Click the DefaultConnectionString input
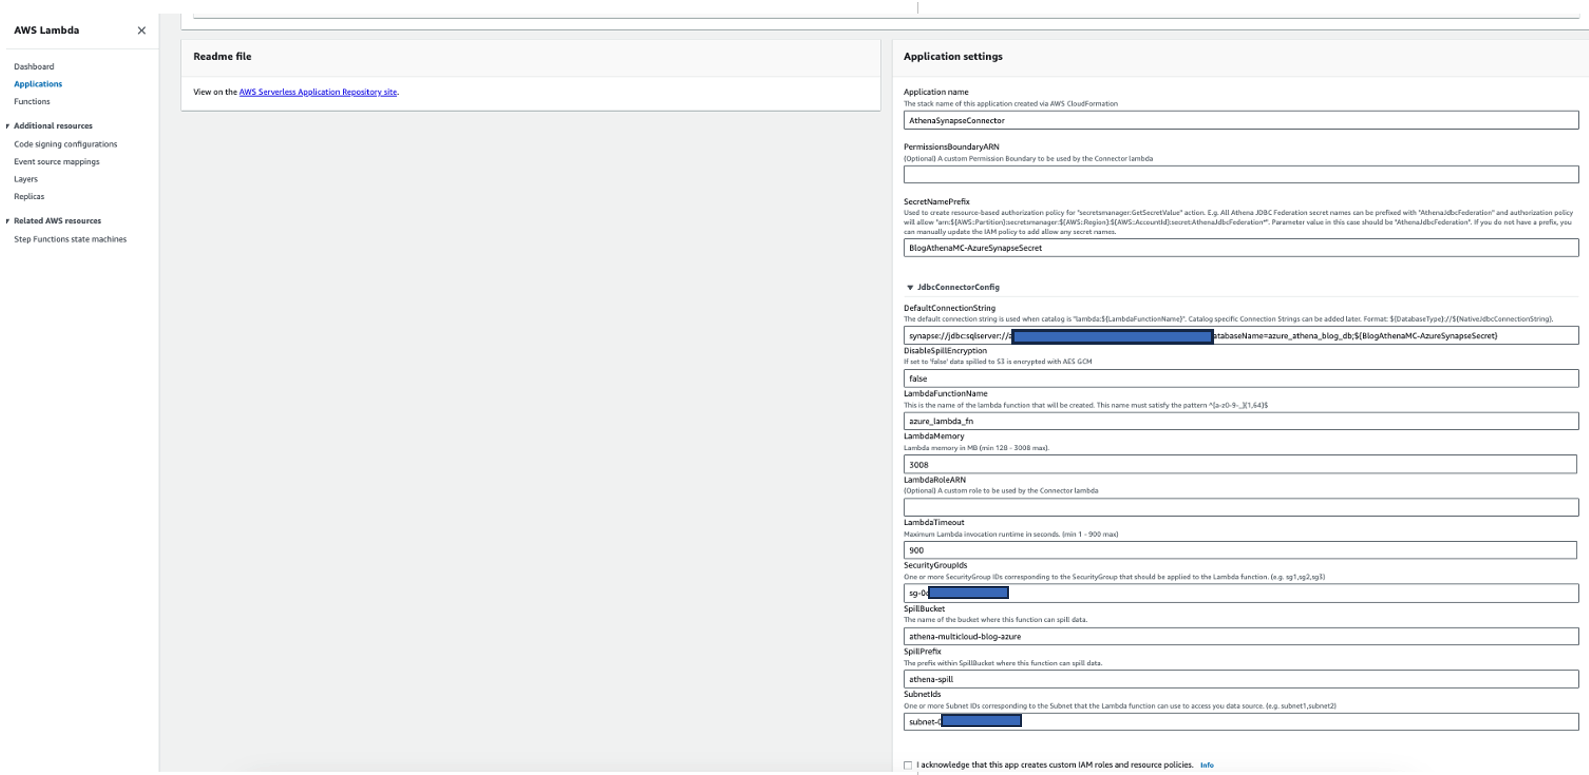This screenshot has width=1589, height=775. (x=1241, y=336)
